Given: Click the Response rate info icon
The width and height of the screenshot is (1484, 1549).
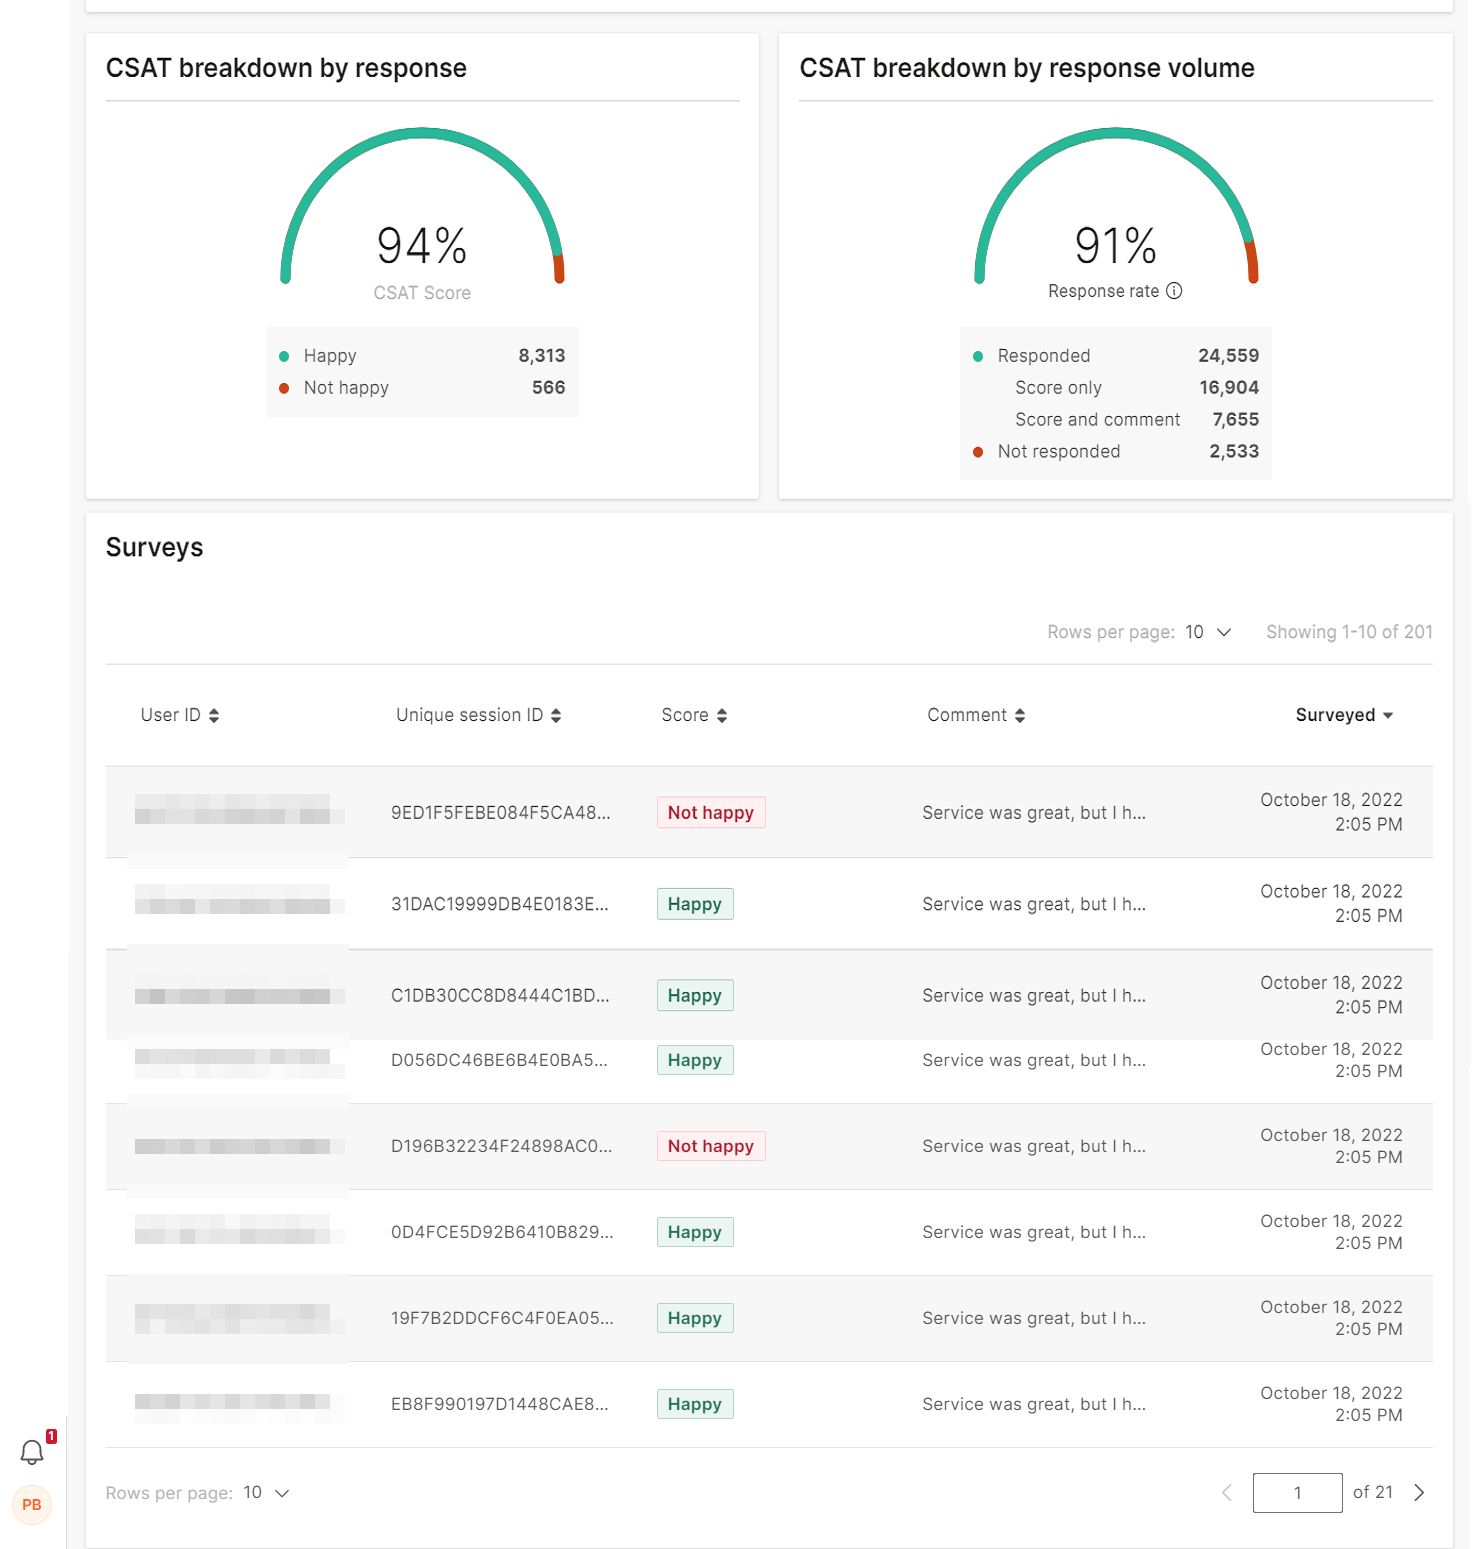Looking at the screenshot, I should pyautogui.click(x=1174, y=291).
